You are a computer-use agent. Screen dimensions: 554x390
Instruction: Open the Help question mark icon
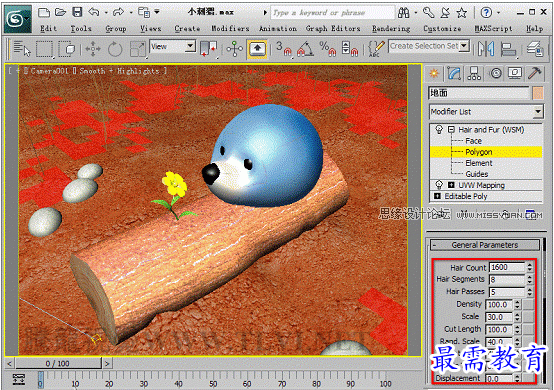pos(486,13)
